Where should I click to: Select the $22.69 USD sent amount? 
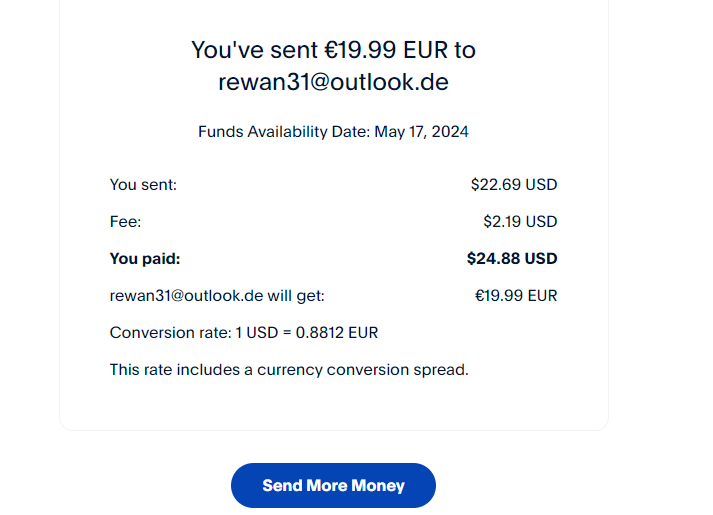coord(513,184)
